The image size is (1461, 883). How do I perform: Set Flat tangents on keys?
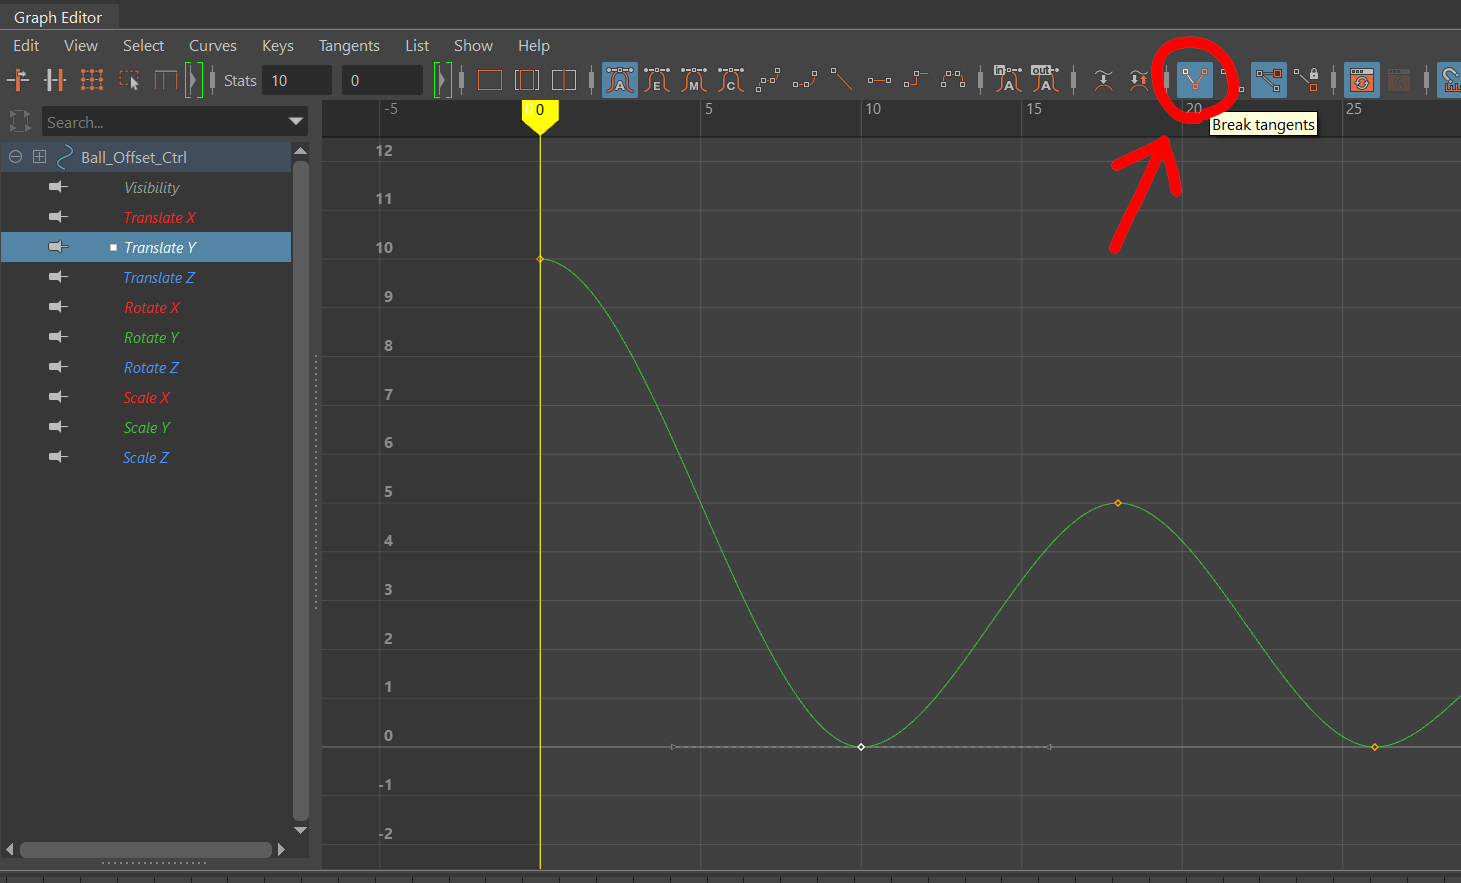879,80
